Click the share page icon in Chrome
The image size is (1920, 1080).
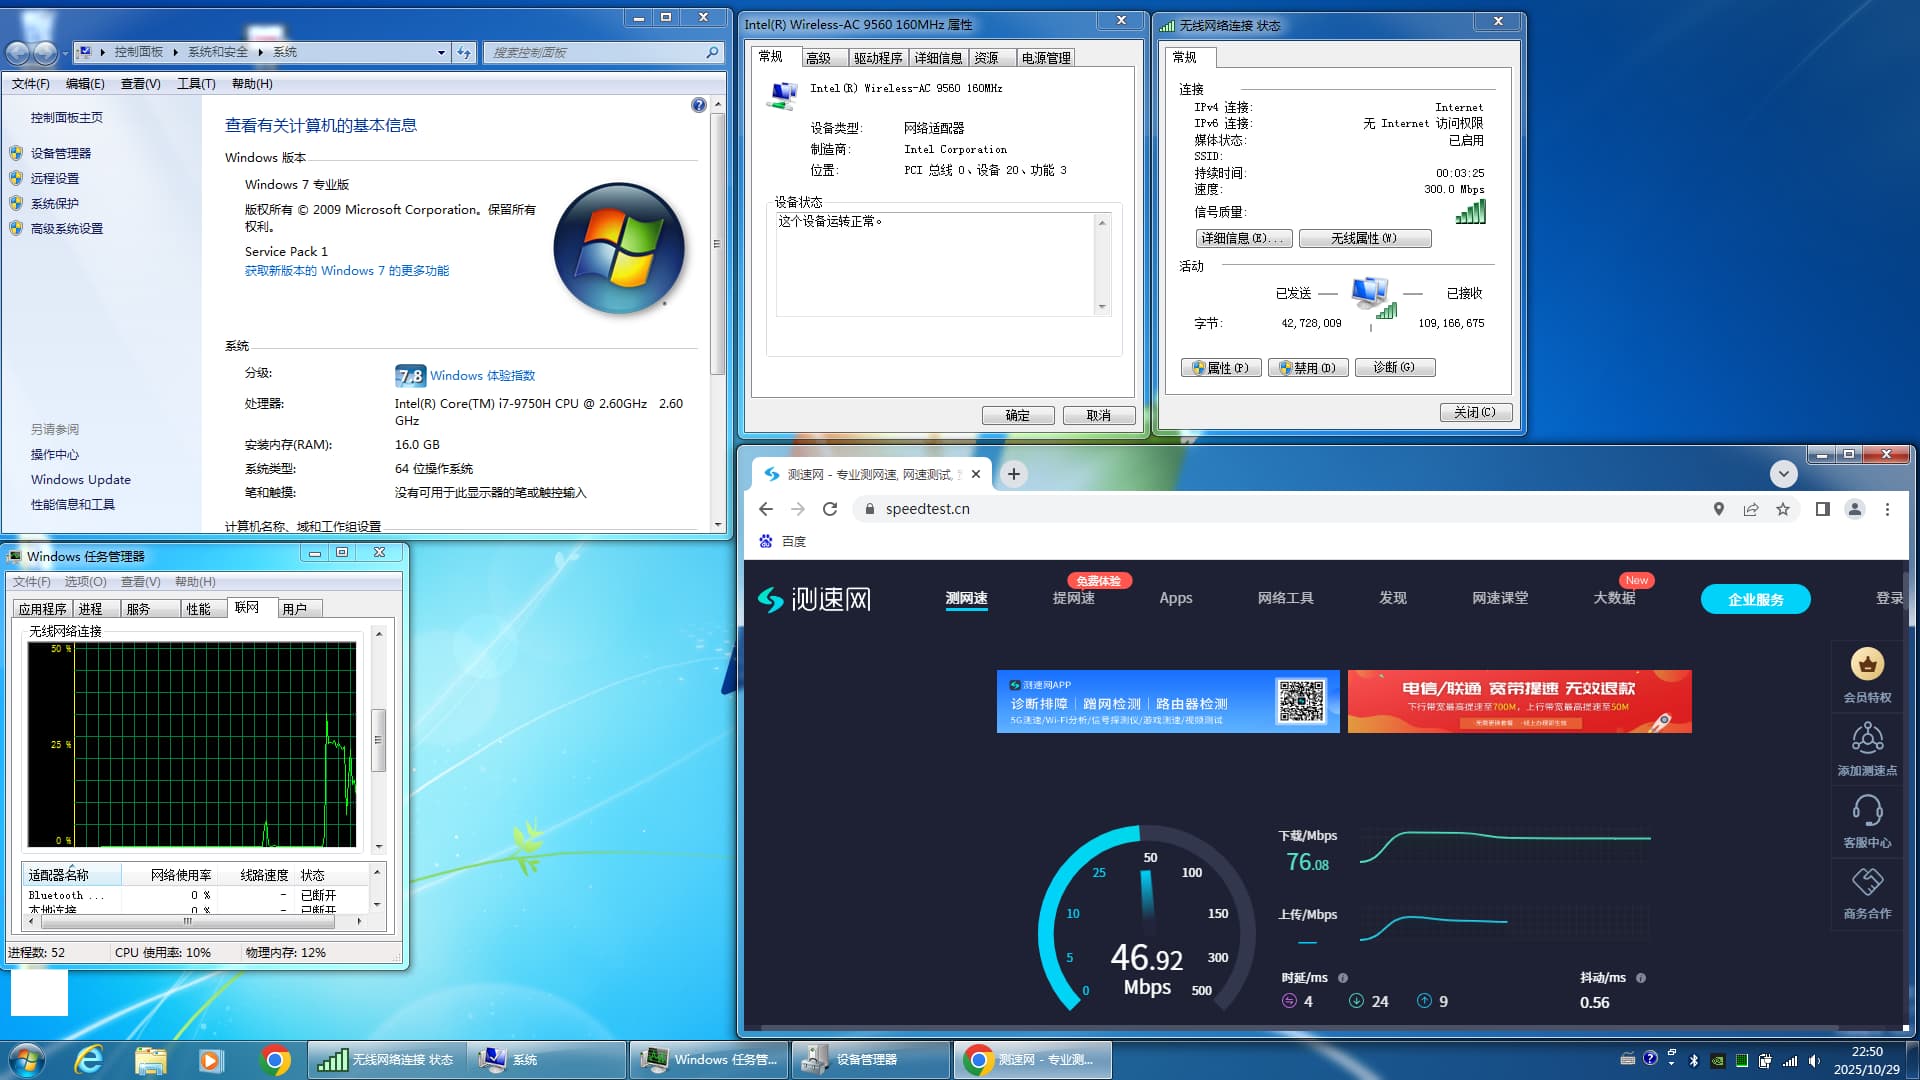click(x=1750, y=509)
